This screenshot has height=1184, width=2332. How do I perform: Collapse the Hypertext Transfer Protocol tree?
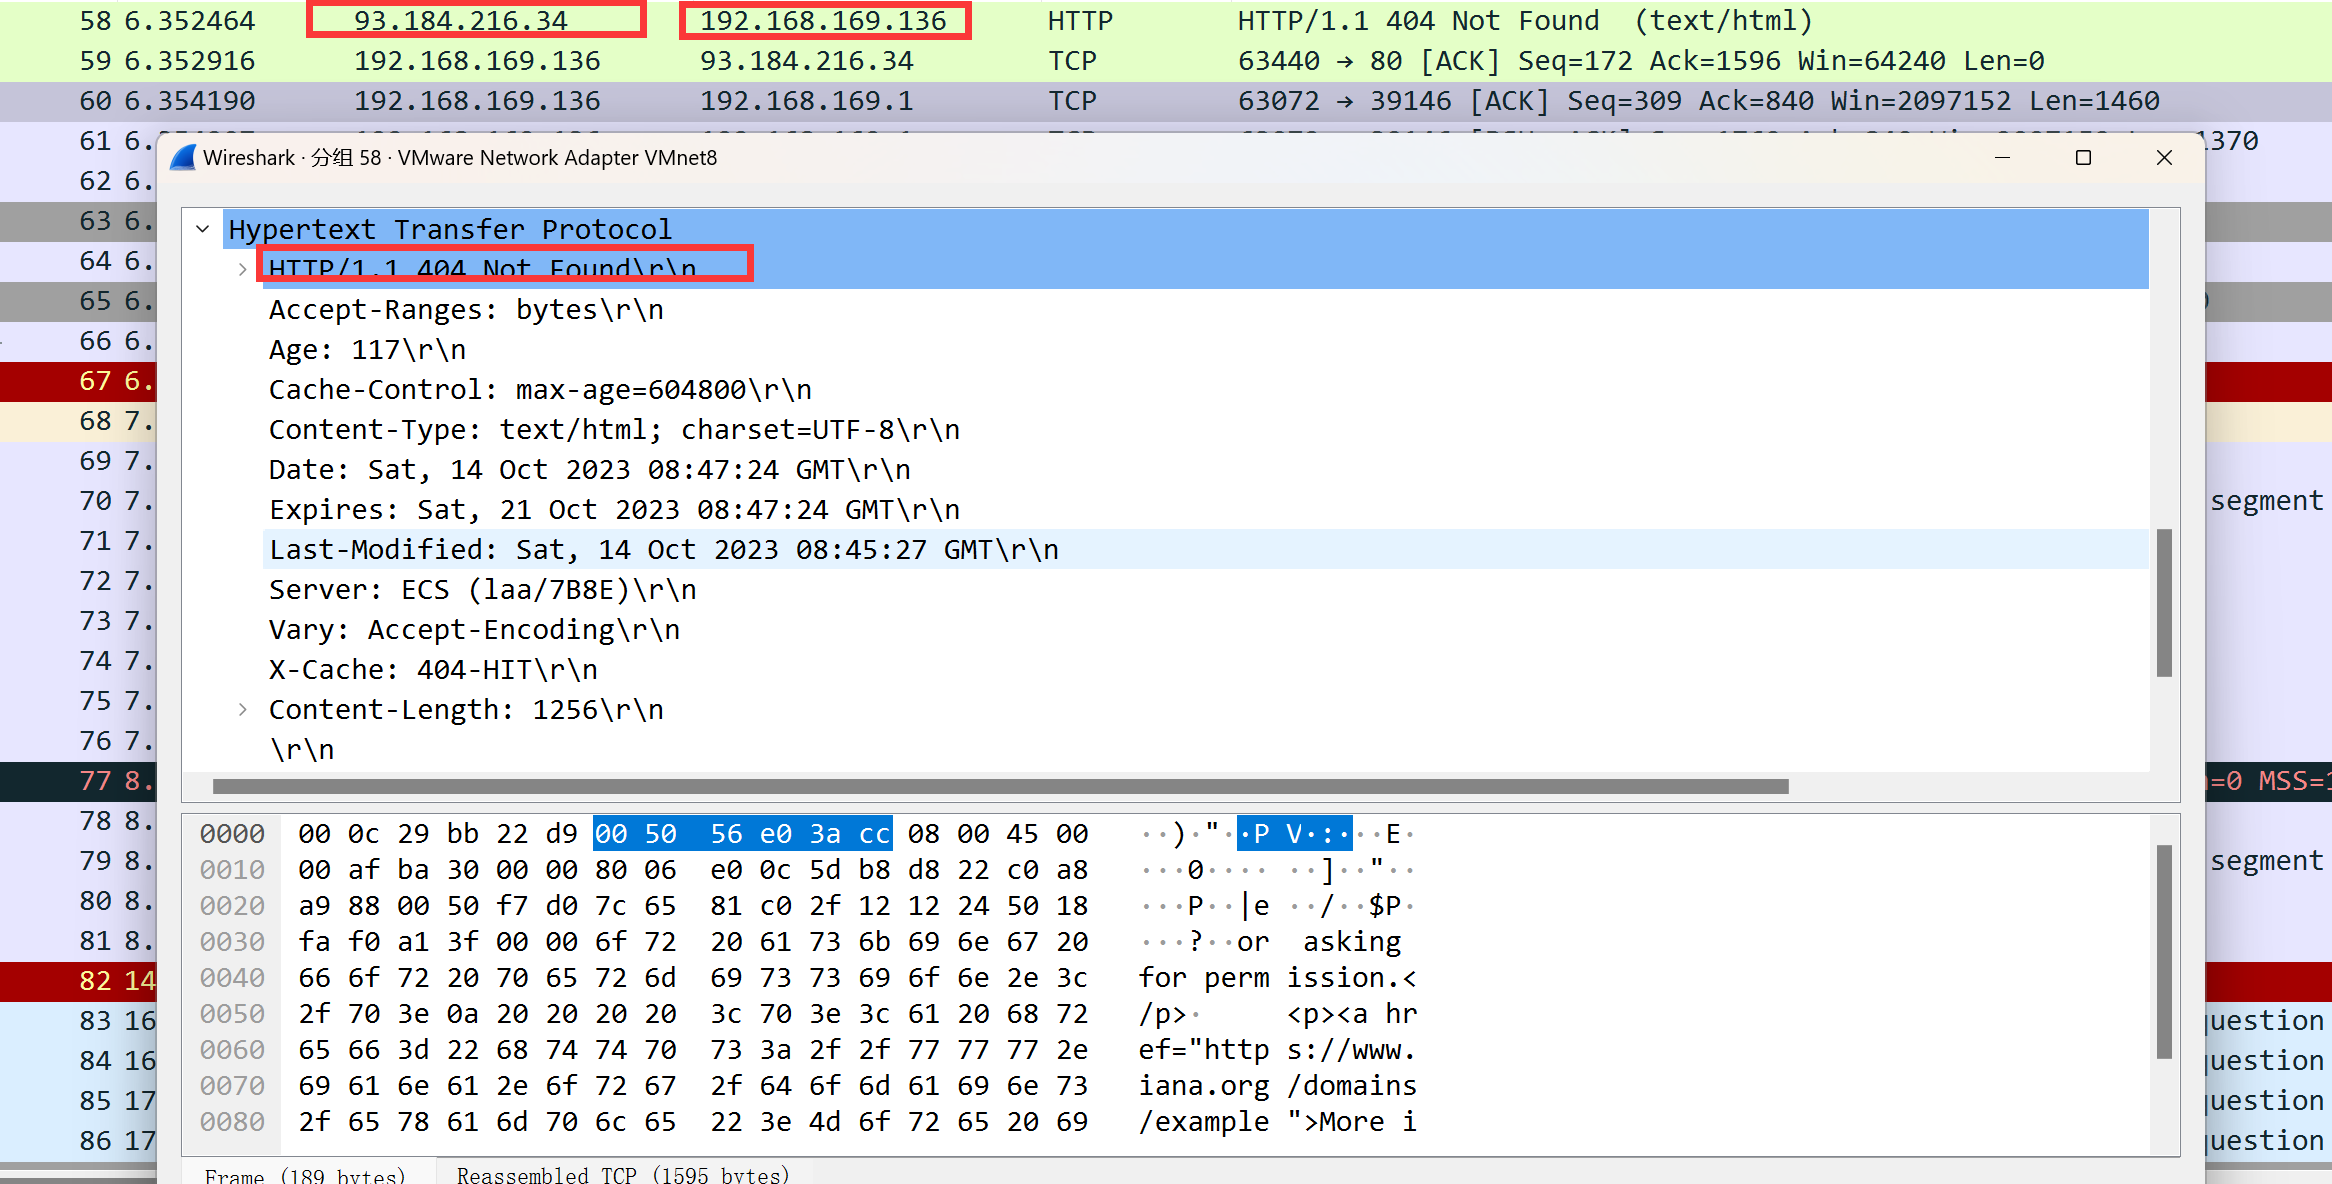[203, 229]
